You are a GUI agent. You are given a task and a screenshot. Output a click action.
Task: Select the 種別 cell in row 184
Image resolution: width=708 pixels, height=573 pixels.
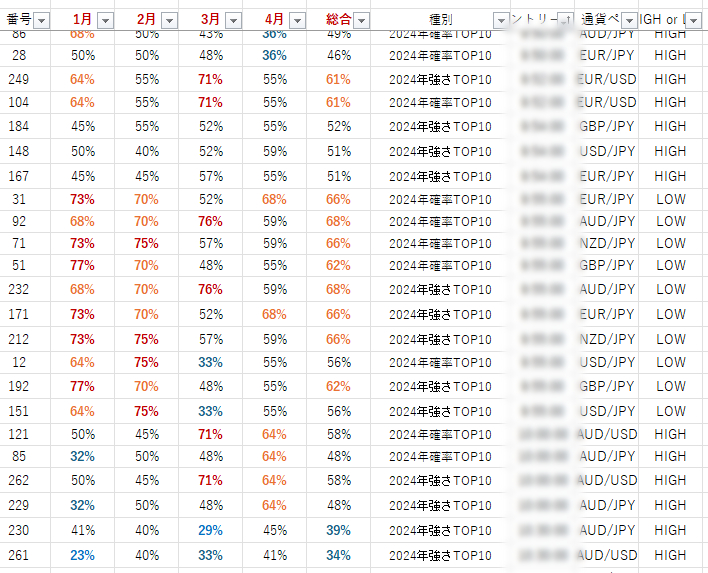[x=440, y=127]
